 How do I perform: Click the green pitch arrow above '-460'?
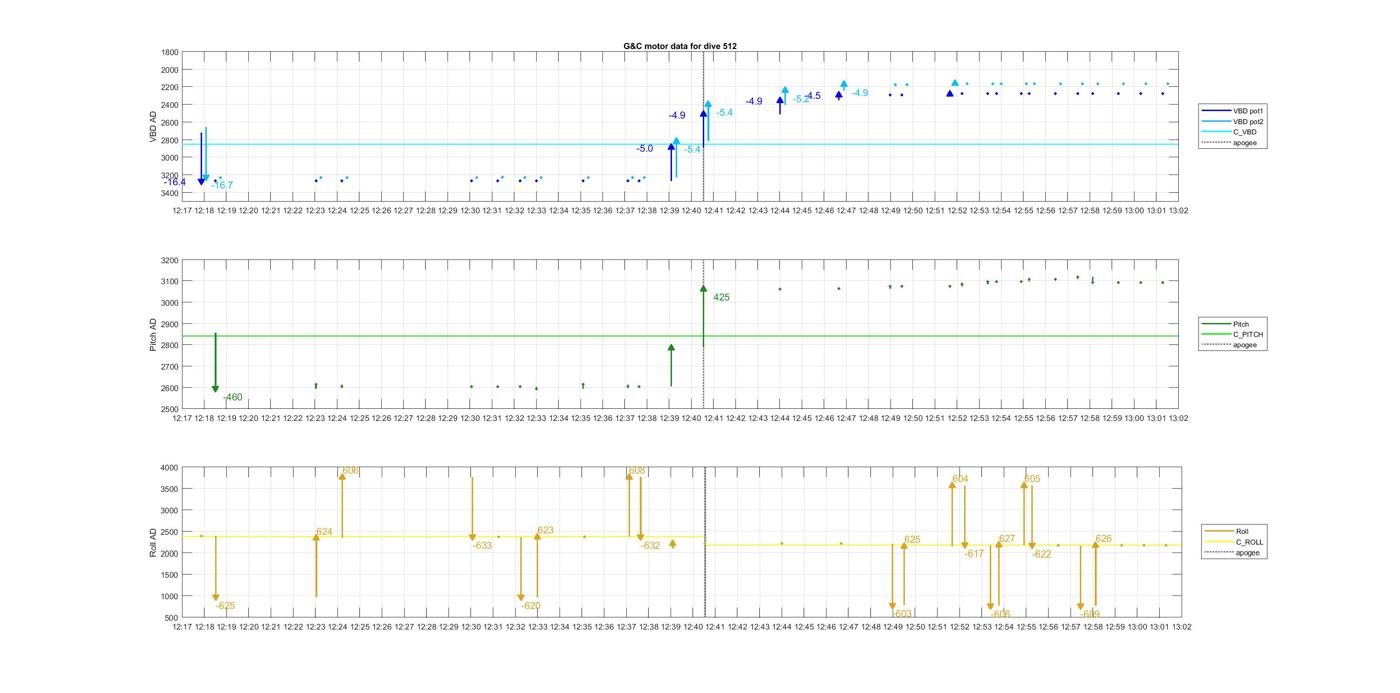coord(215,363)
